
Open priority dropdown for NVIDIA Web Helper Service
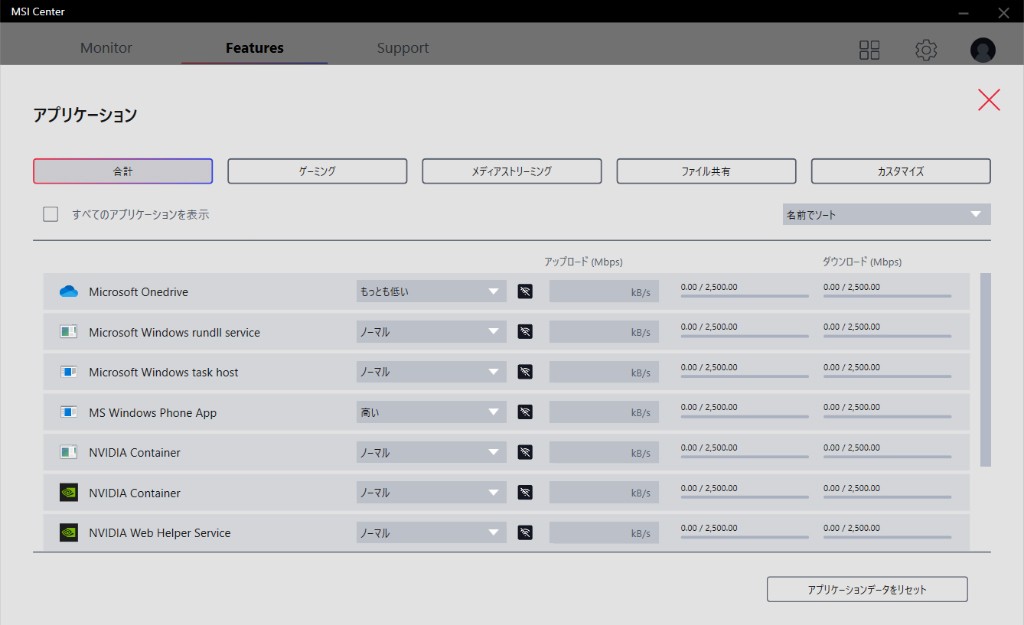coord(431,533)
